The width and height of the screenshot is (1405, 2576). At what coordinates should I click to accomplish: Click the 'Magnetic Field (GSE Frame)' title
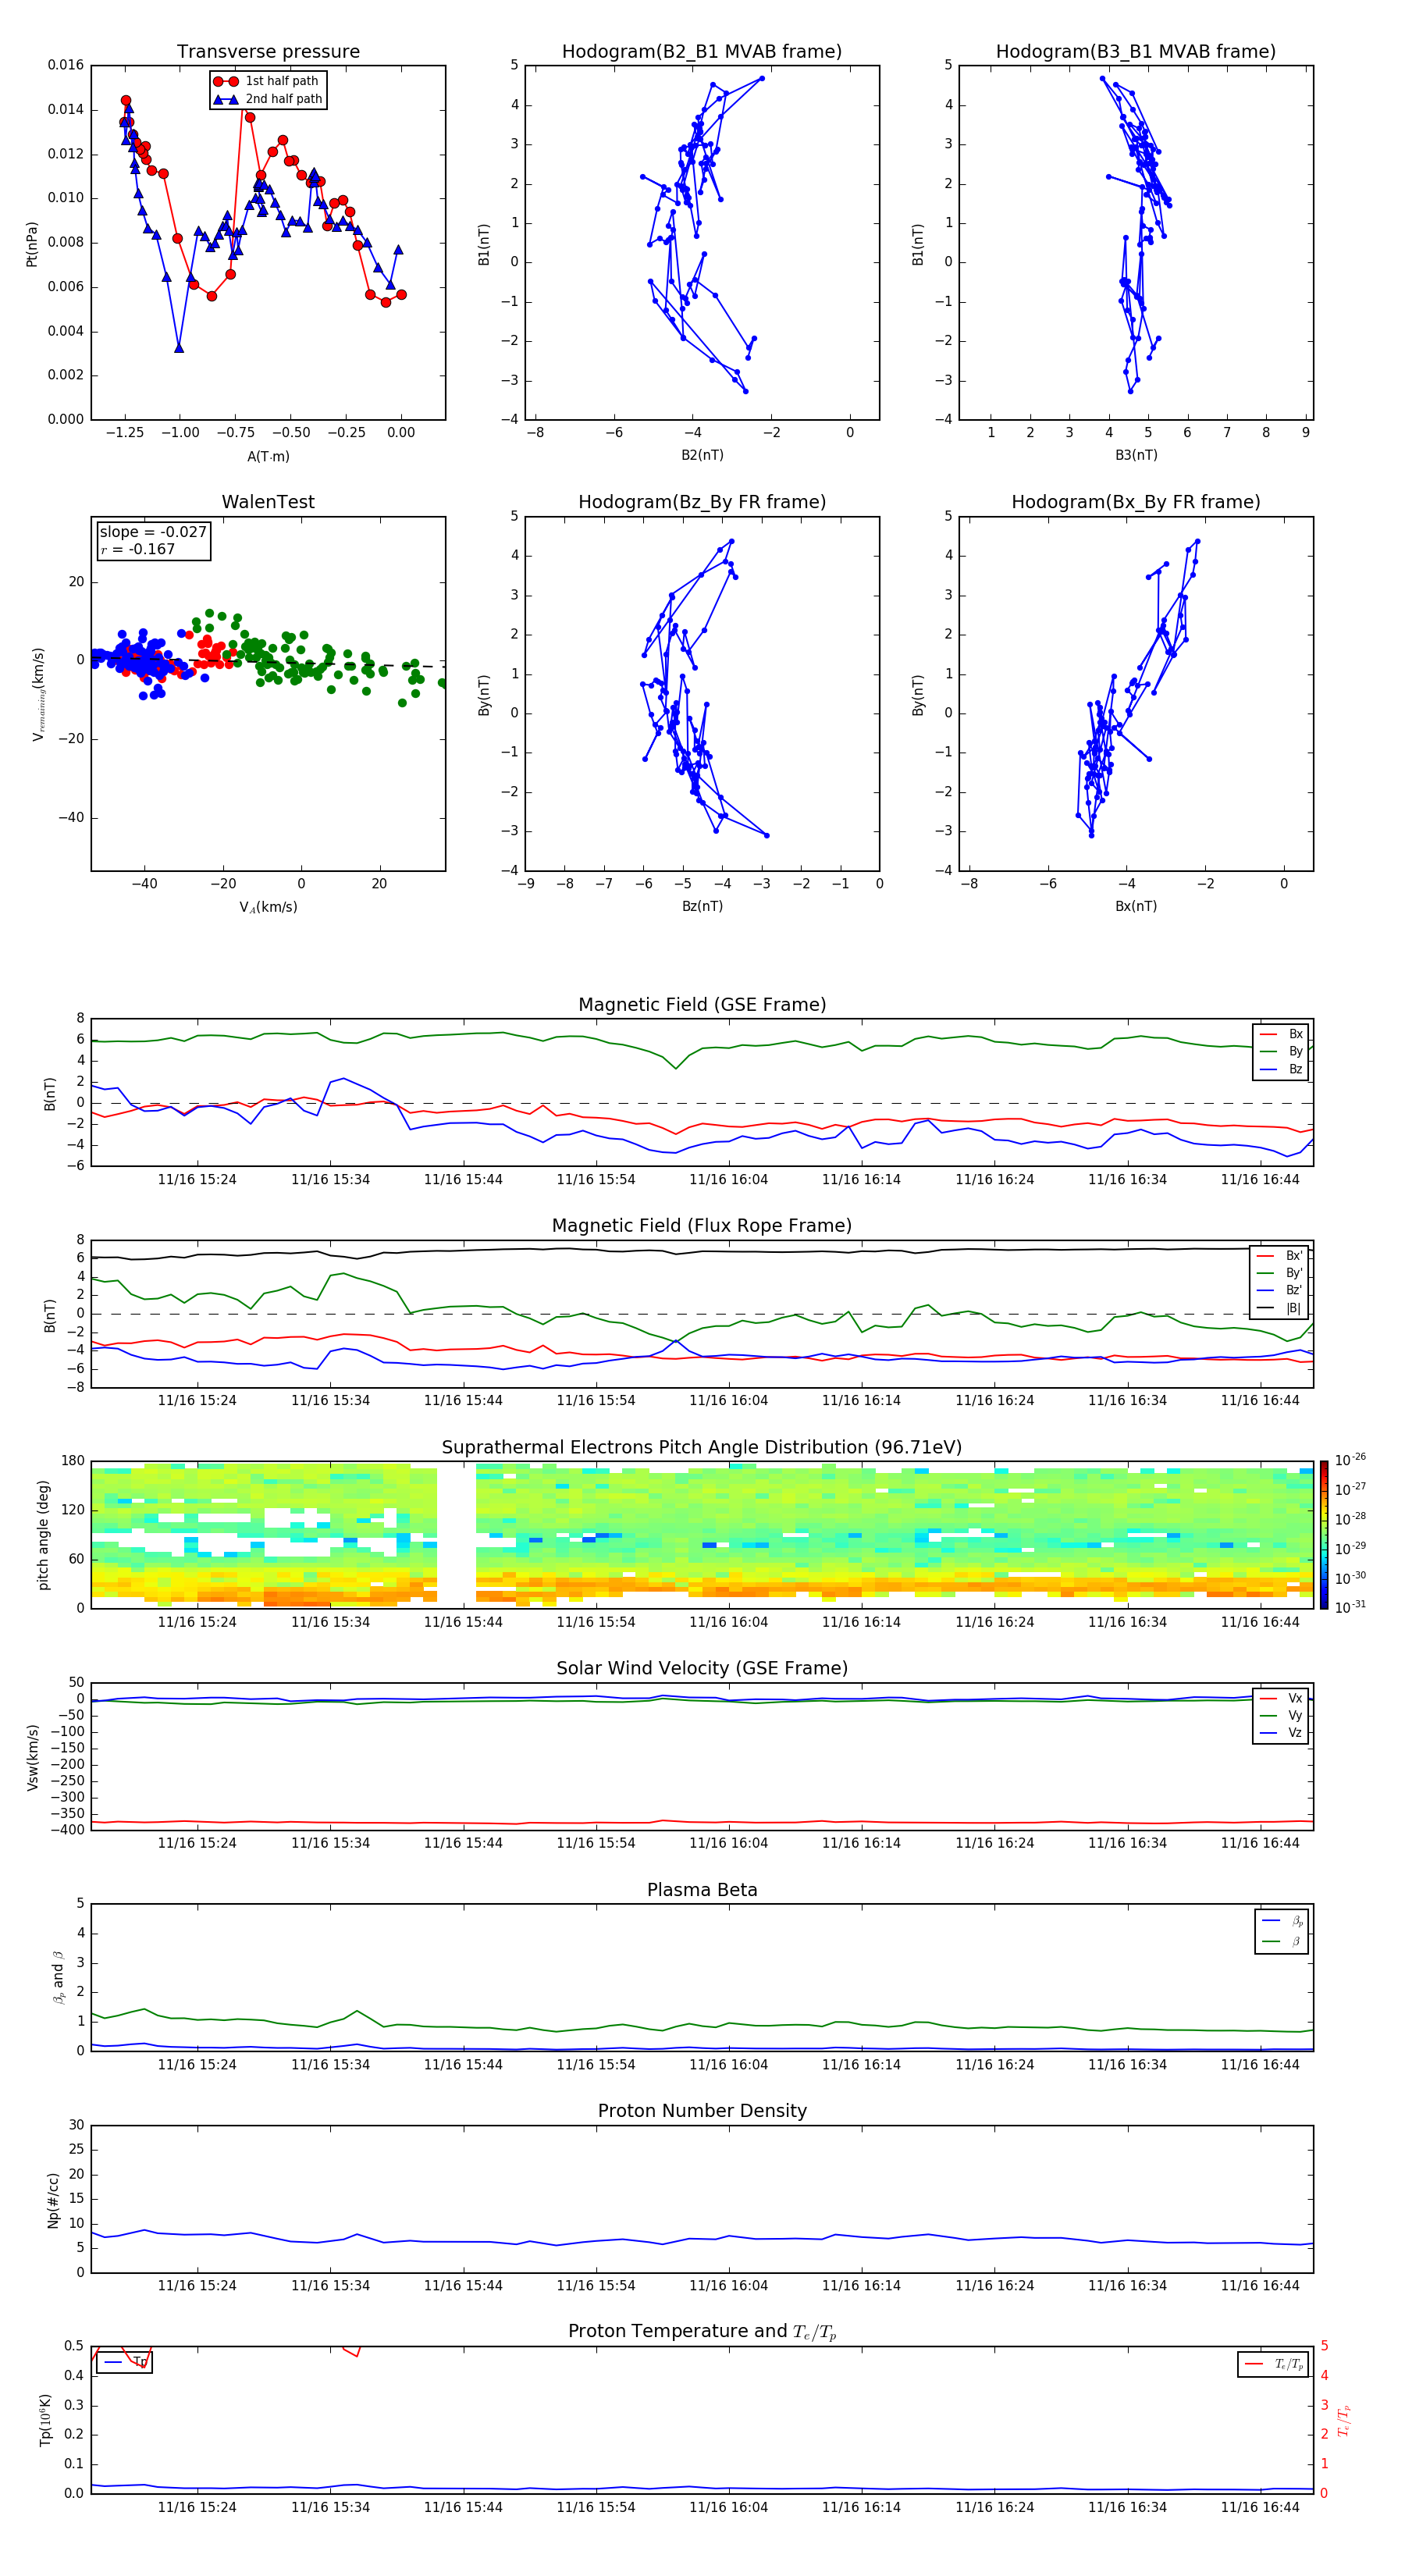tap(702, 1005)
